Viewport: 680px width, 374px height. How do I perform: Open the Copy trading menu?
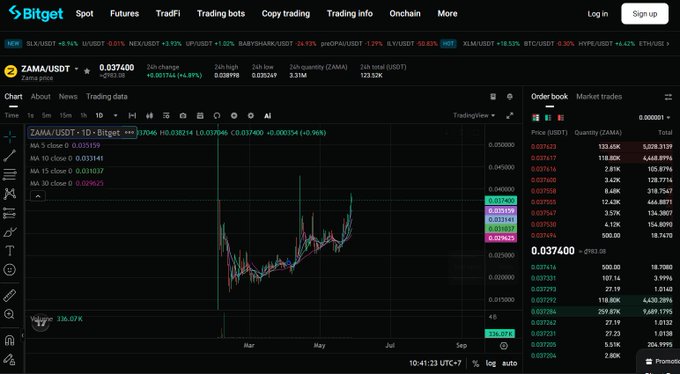coord(286,13)
